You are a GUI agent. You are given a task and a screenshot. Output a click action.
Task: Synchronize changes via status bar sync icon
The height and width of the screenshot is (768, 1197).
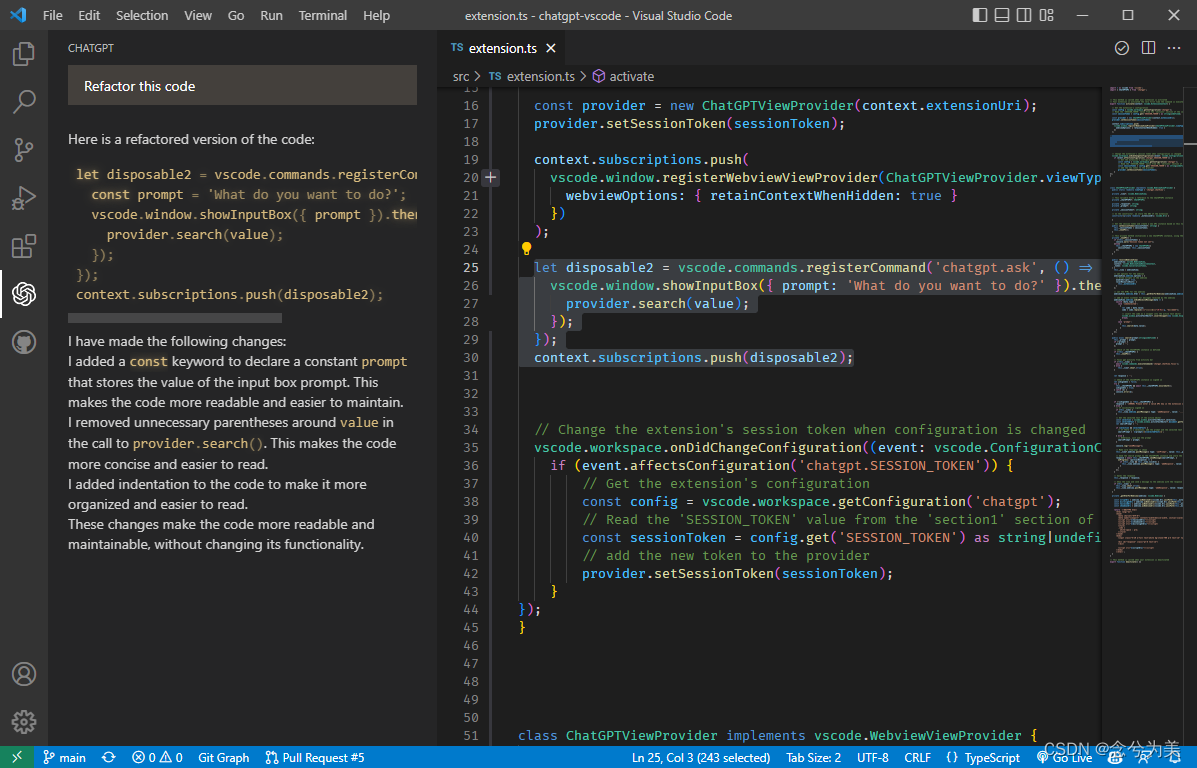[x=108, y=757]
